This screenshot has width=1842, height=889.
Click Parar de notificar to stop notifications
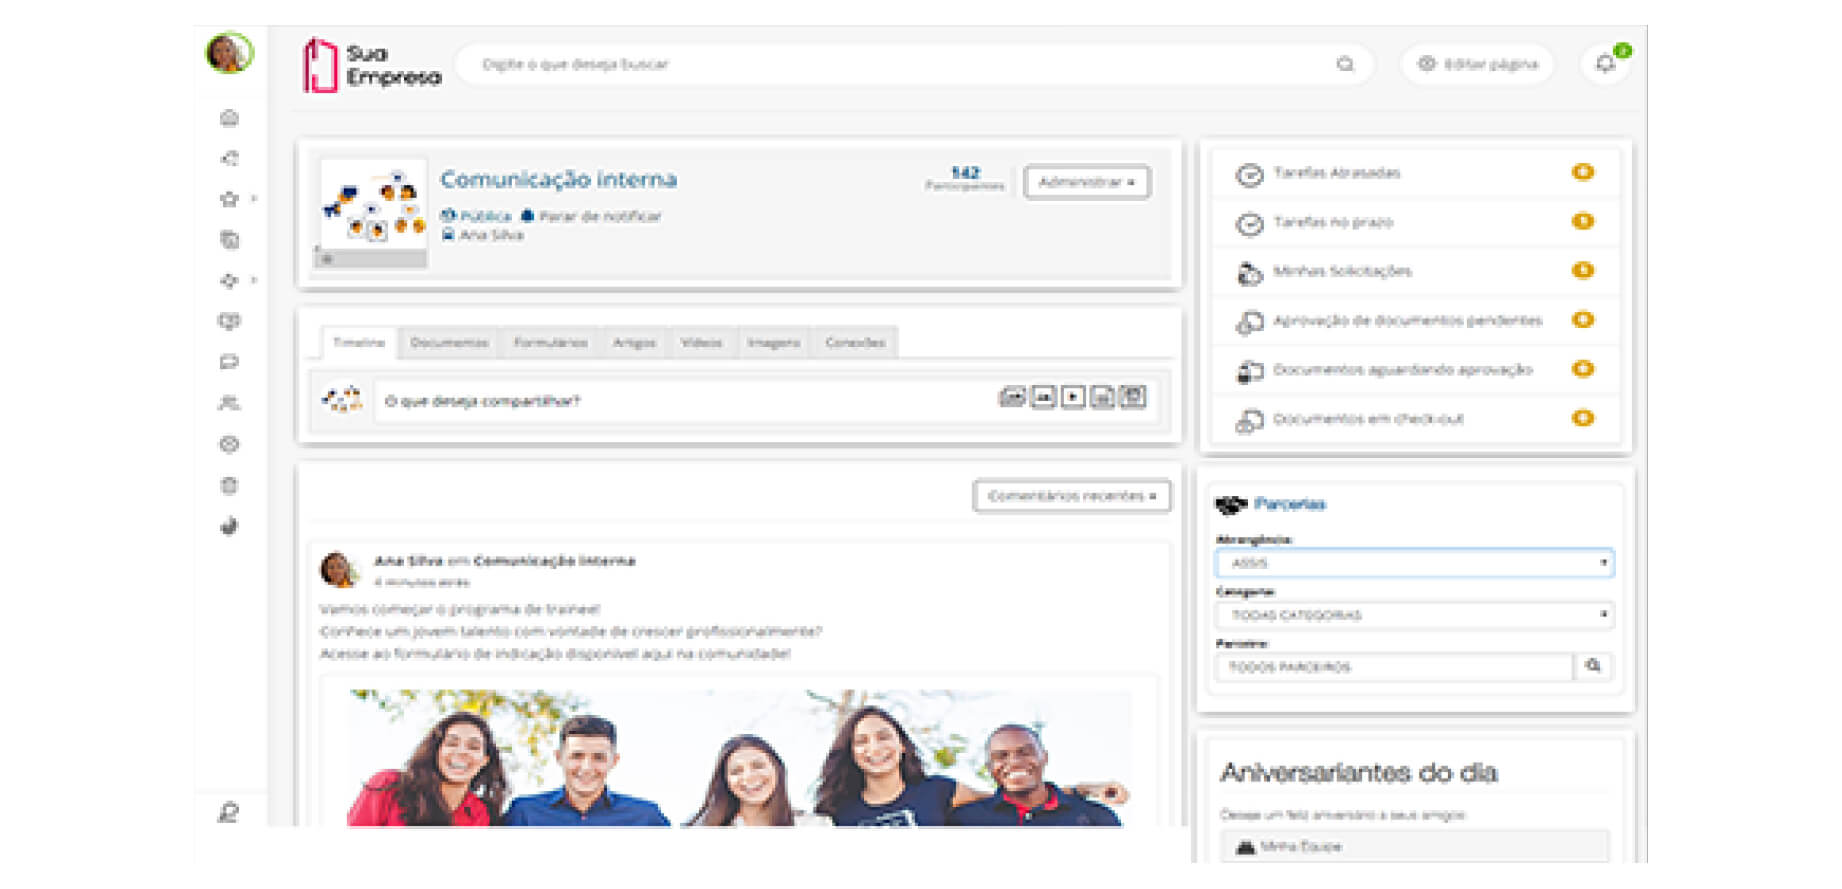[x=599, y=216]
